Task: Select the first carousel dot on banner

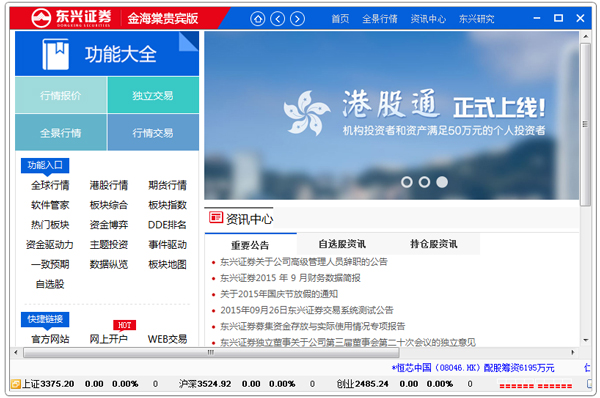Action: (x=406, y=182)
